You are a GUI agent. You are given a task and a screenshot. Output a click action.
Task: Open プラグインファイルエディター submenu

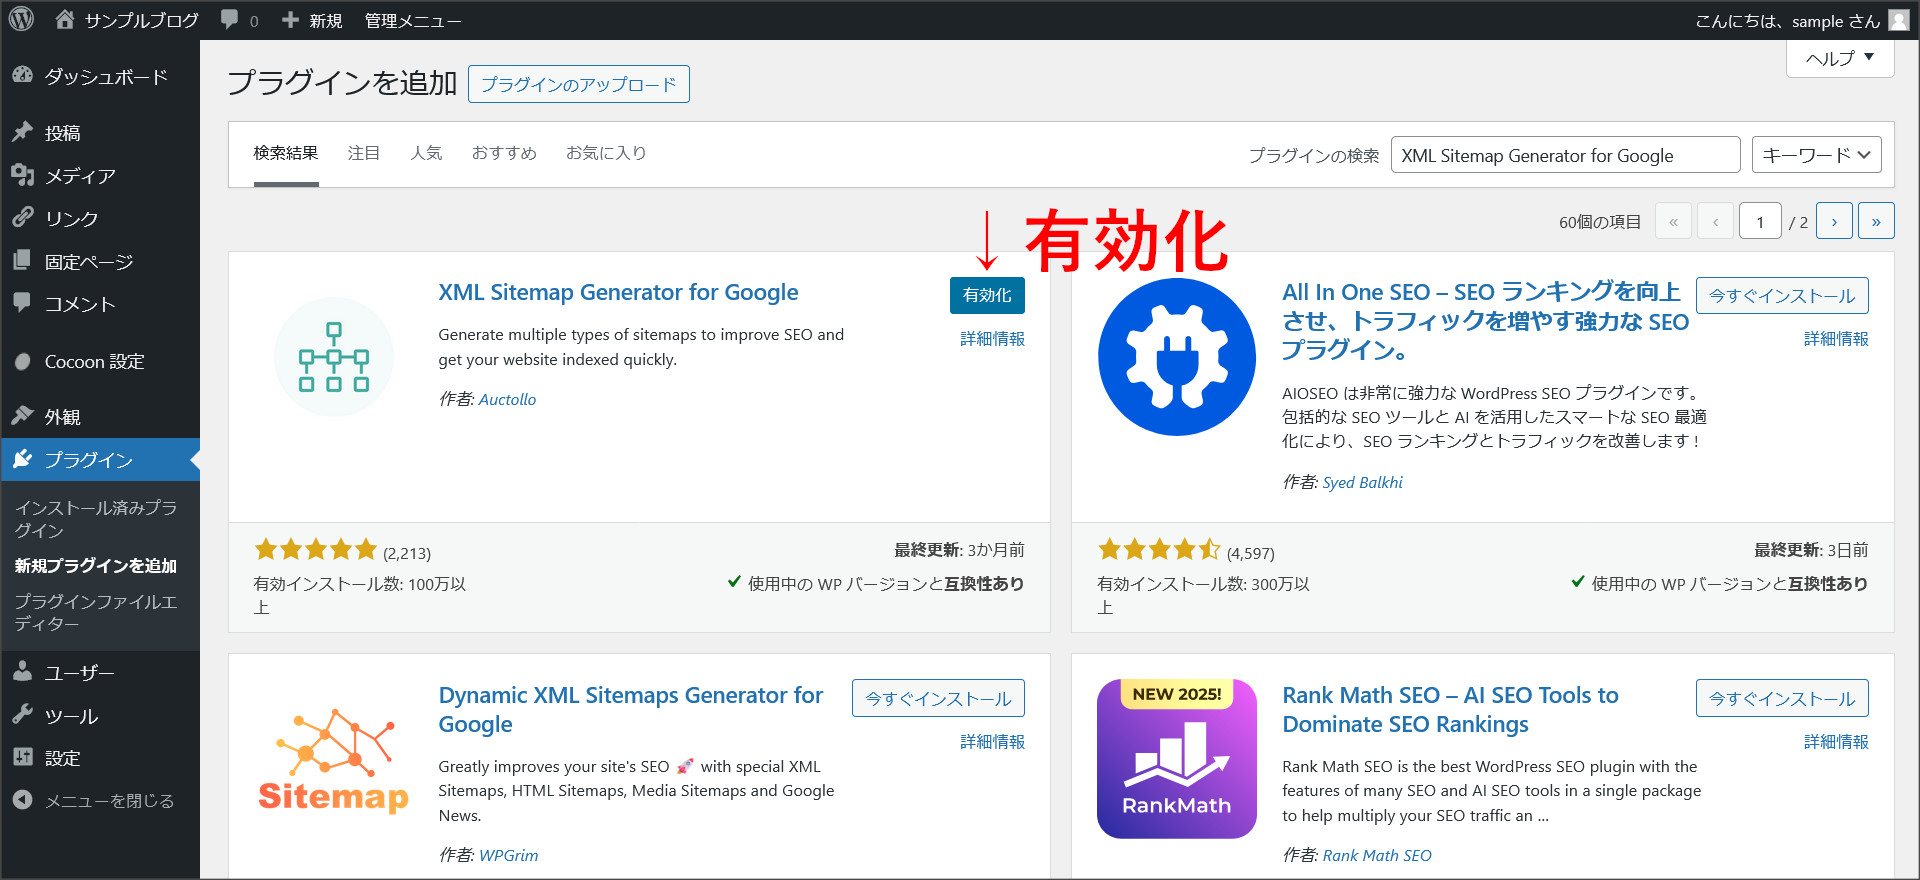click(96, 612)
